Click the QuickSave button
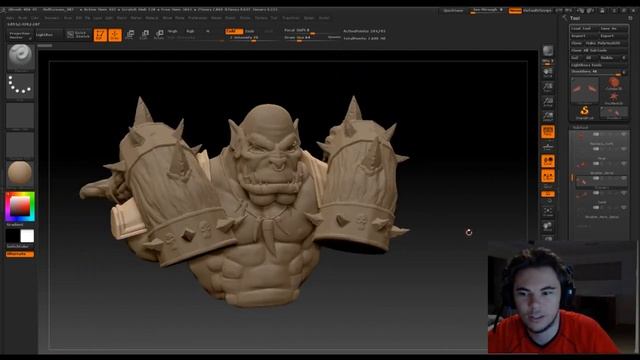Screen dimensions: 640x360 click(453, 11)
